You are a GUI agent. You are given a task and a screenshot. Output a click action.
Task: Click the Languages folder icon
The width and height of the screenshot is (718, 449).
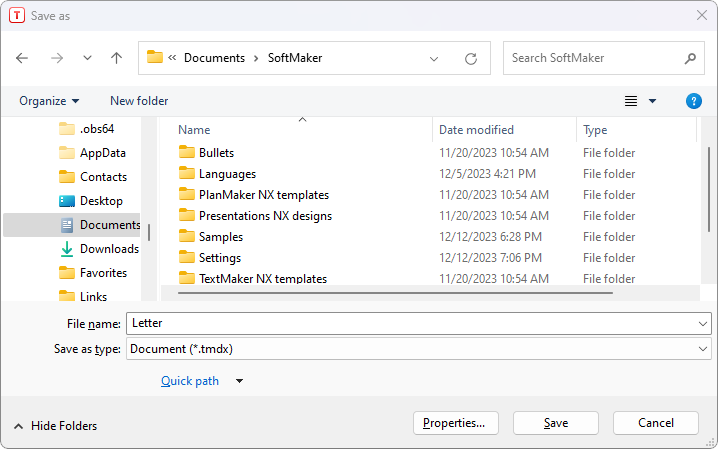click(x=186, y=173)
